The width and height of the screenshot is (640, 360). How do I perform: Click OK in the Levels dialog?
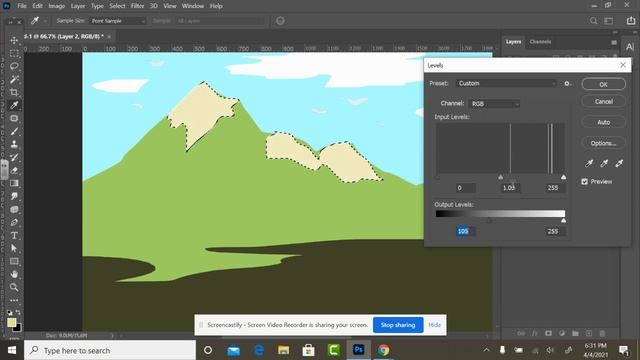[x=604, y=84]
